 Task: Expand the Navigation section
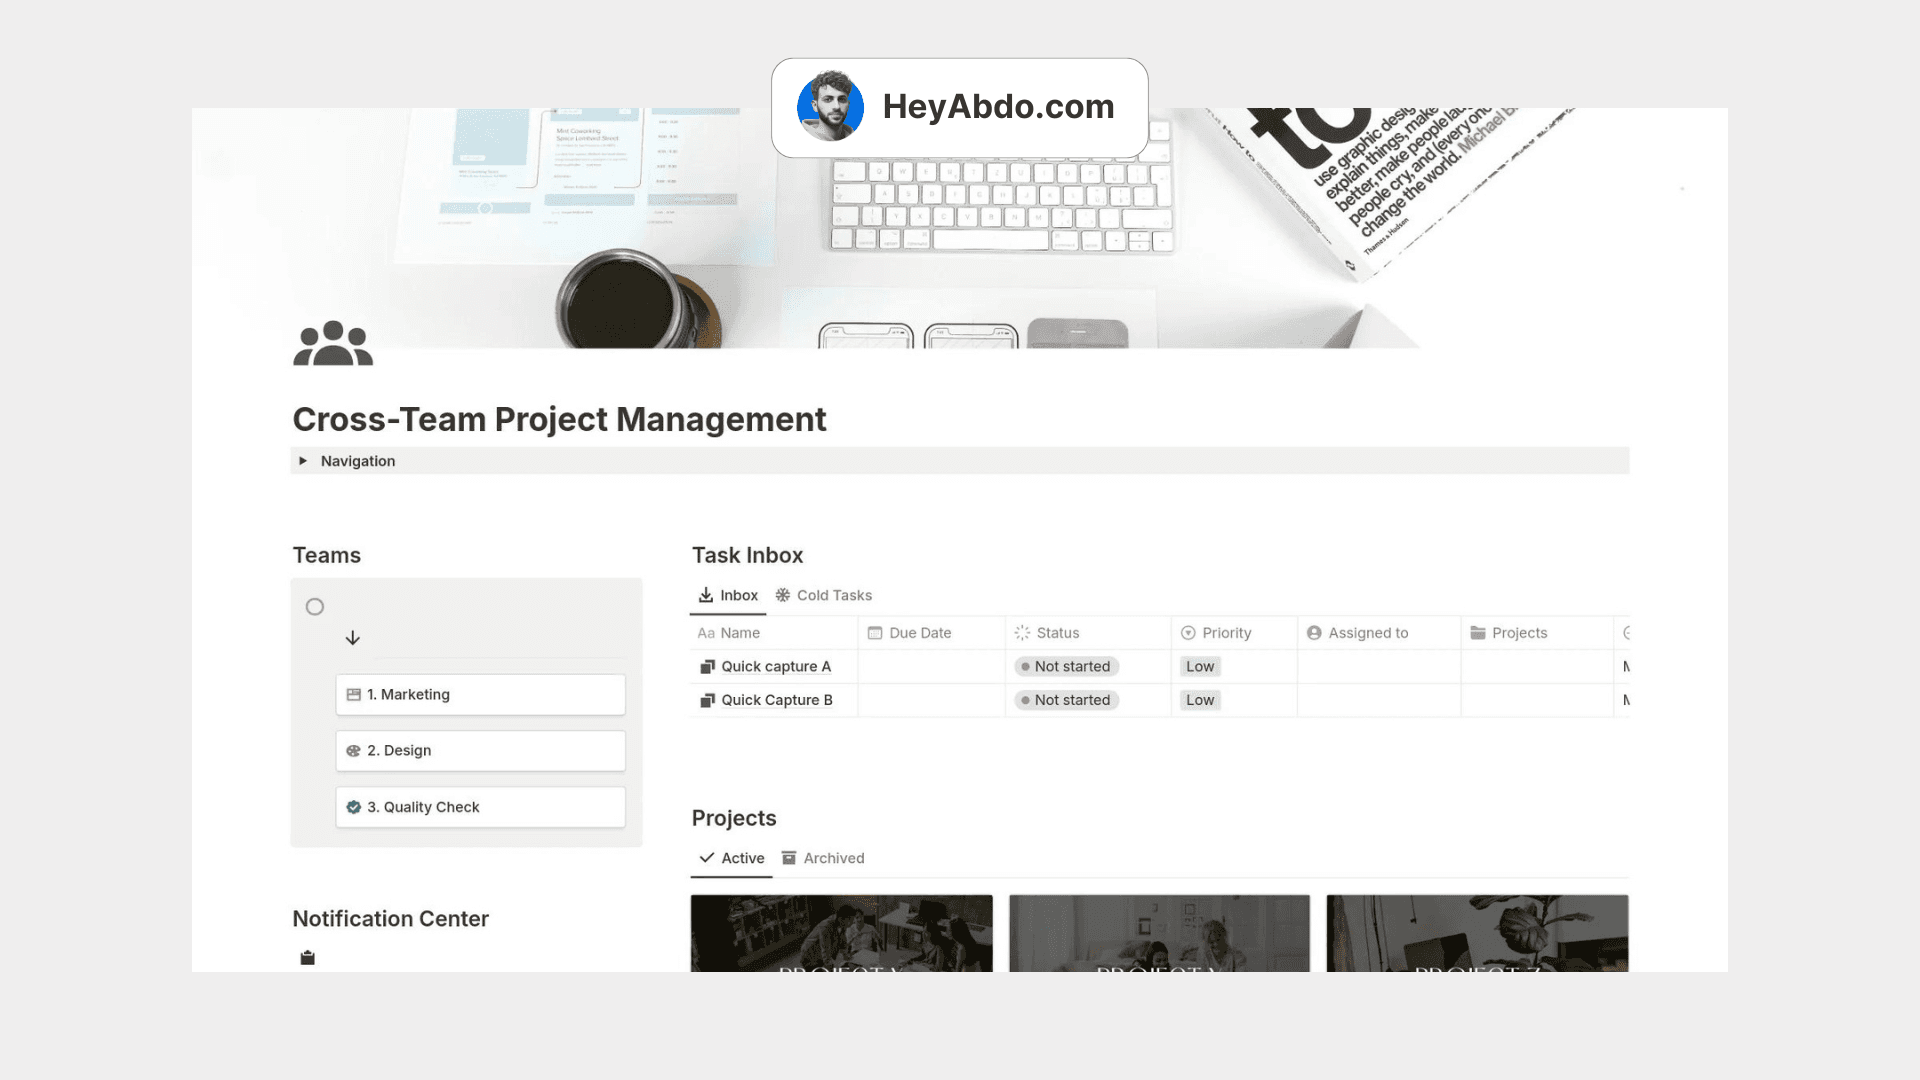tap(306, 460)
